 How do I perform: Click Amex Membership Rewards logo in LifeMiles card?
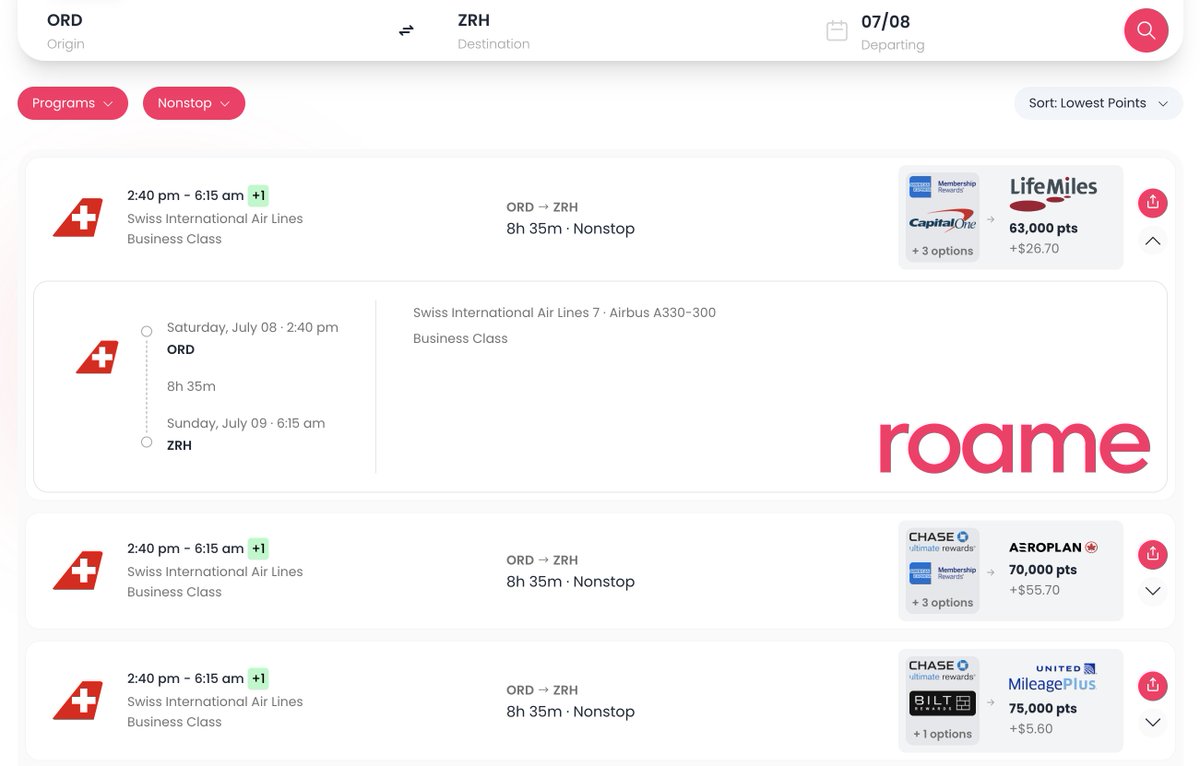[942, 186]
